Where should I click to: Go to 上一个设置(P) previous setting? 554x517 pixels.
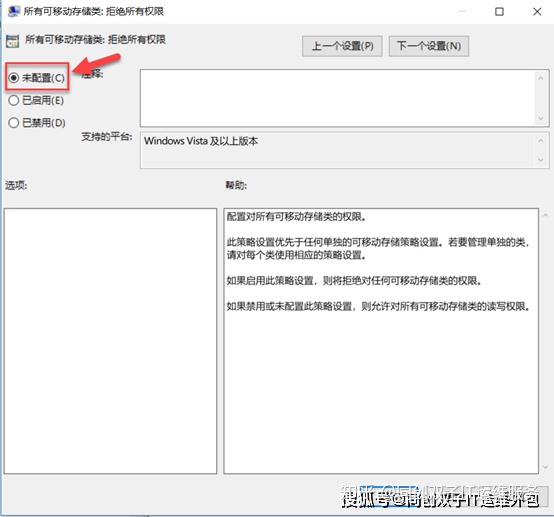(x=342, y=46)
